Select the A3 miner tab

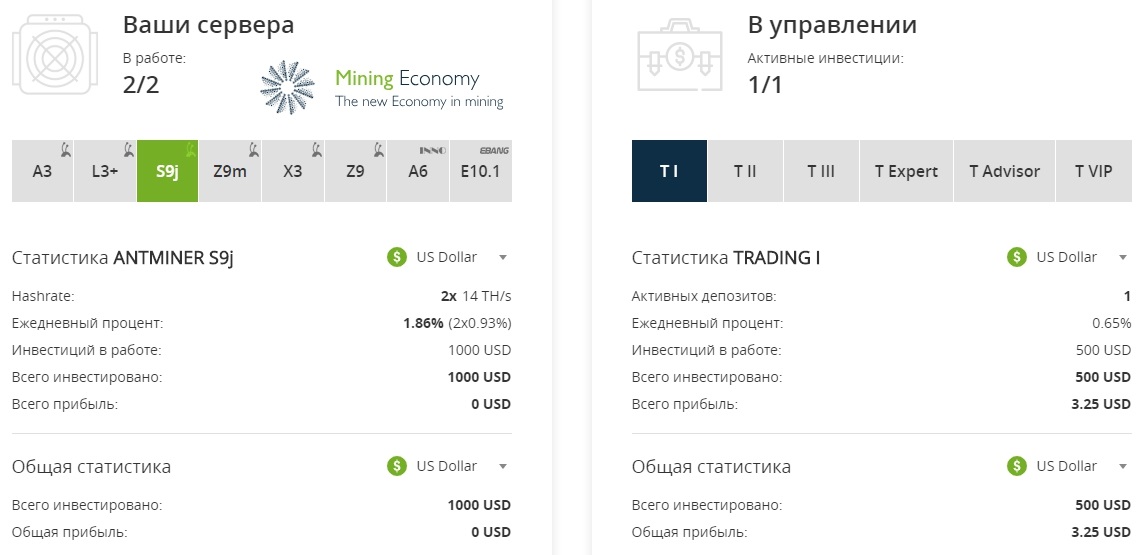(42, 171)
